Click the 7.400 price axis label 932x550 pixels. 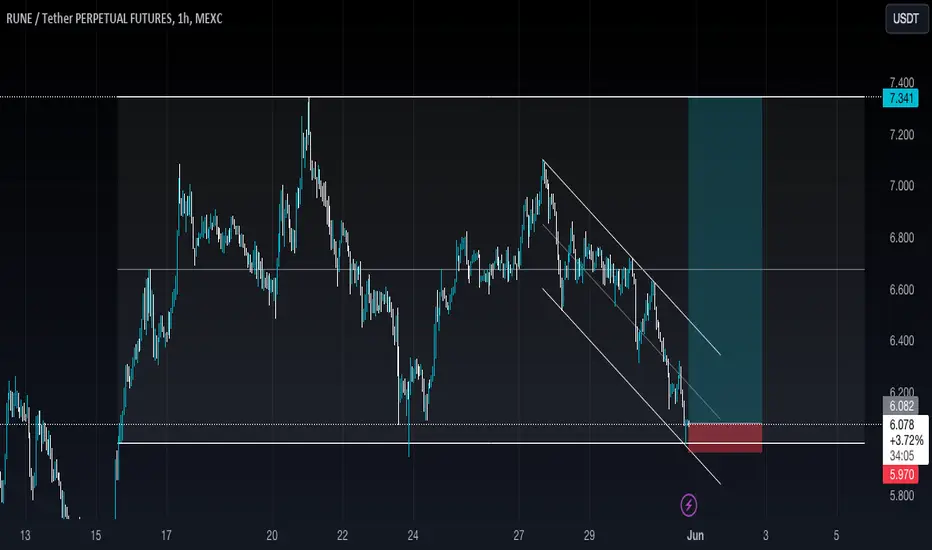click(901, 83)
